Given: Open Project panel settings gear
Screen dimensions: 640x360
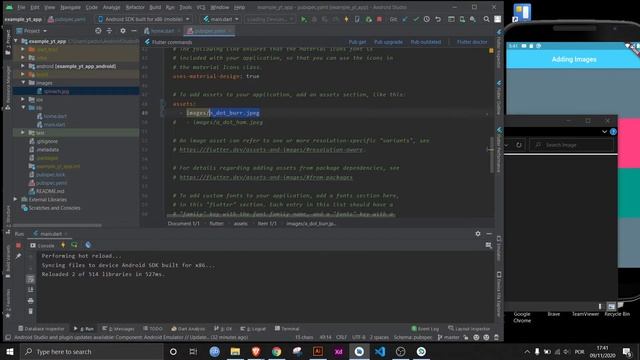Looking at the screenshot, I should tap(123, 31).
